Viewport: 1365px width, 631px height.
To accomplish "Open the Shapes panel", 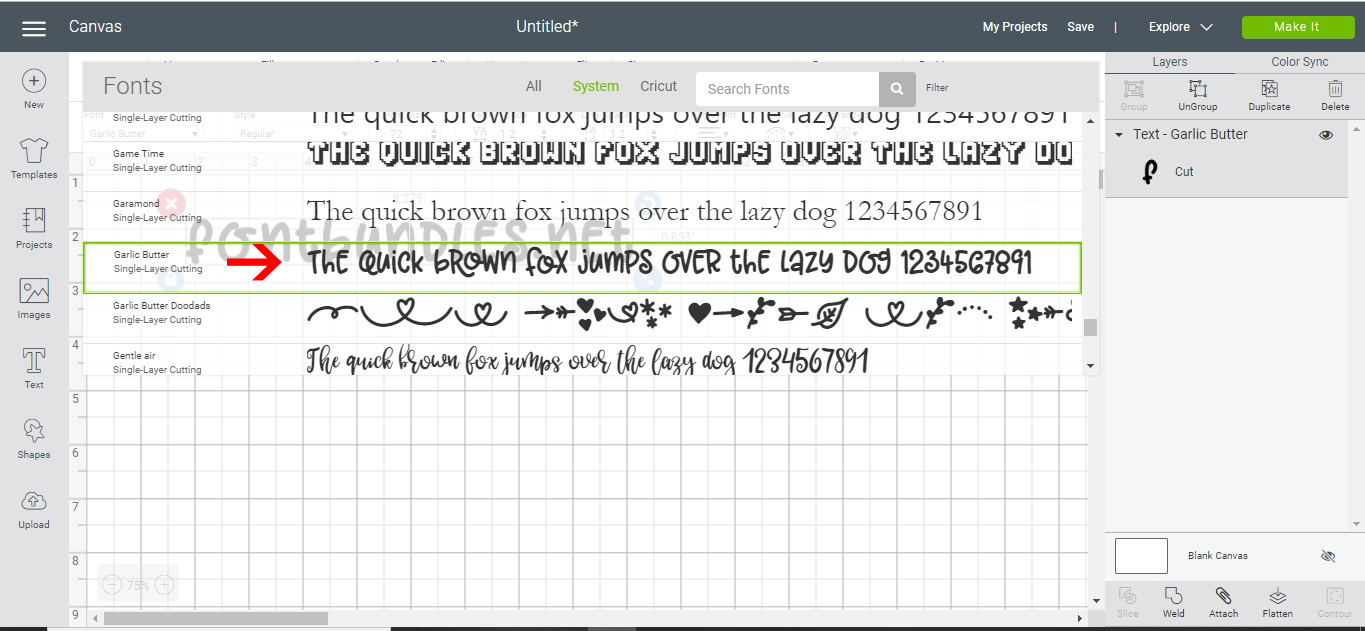I will [x=34, y=438].
